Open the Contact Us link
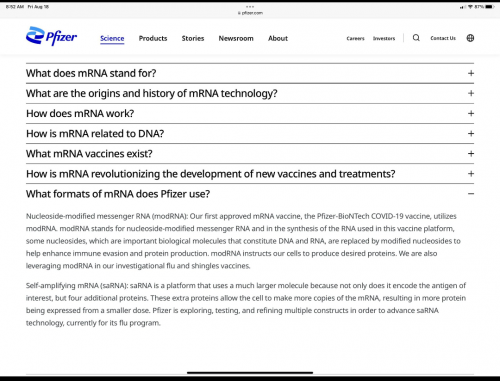 [443, 38]
